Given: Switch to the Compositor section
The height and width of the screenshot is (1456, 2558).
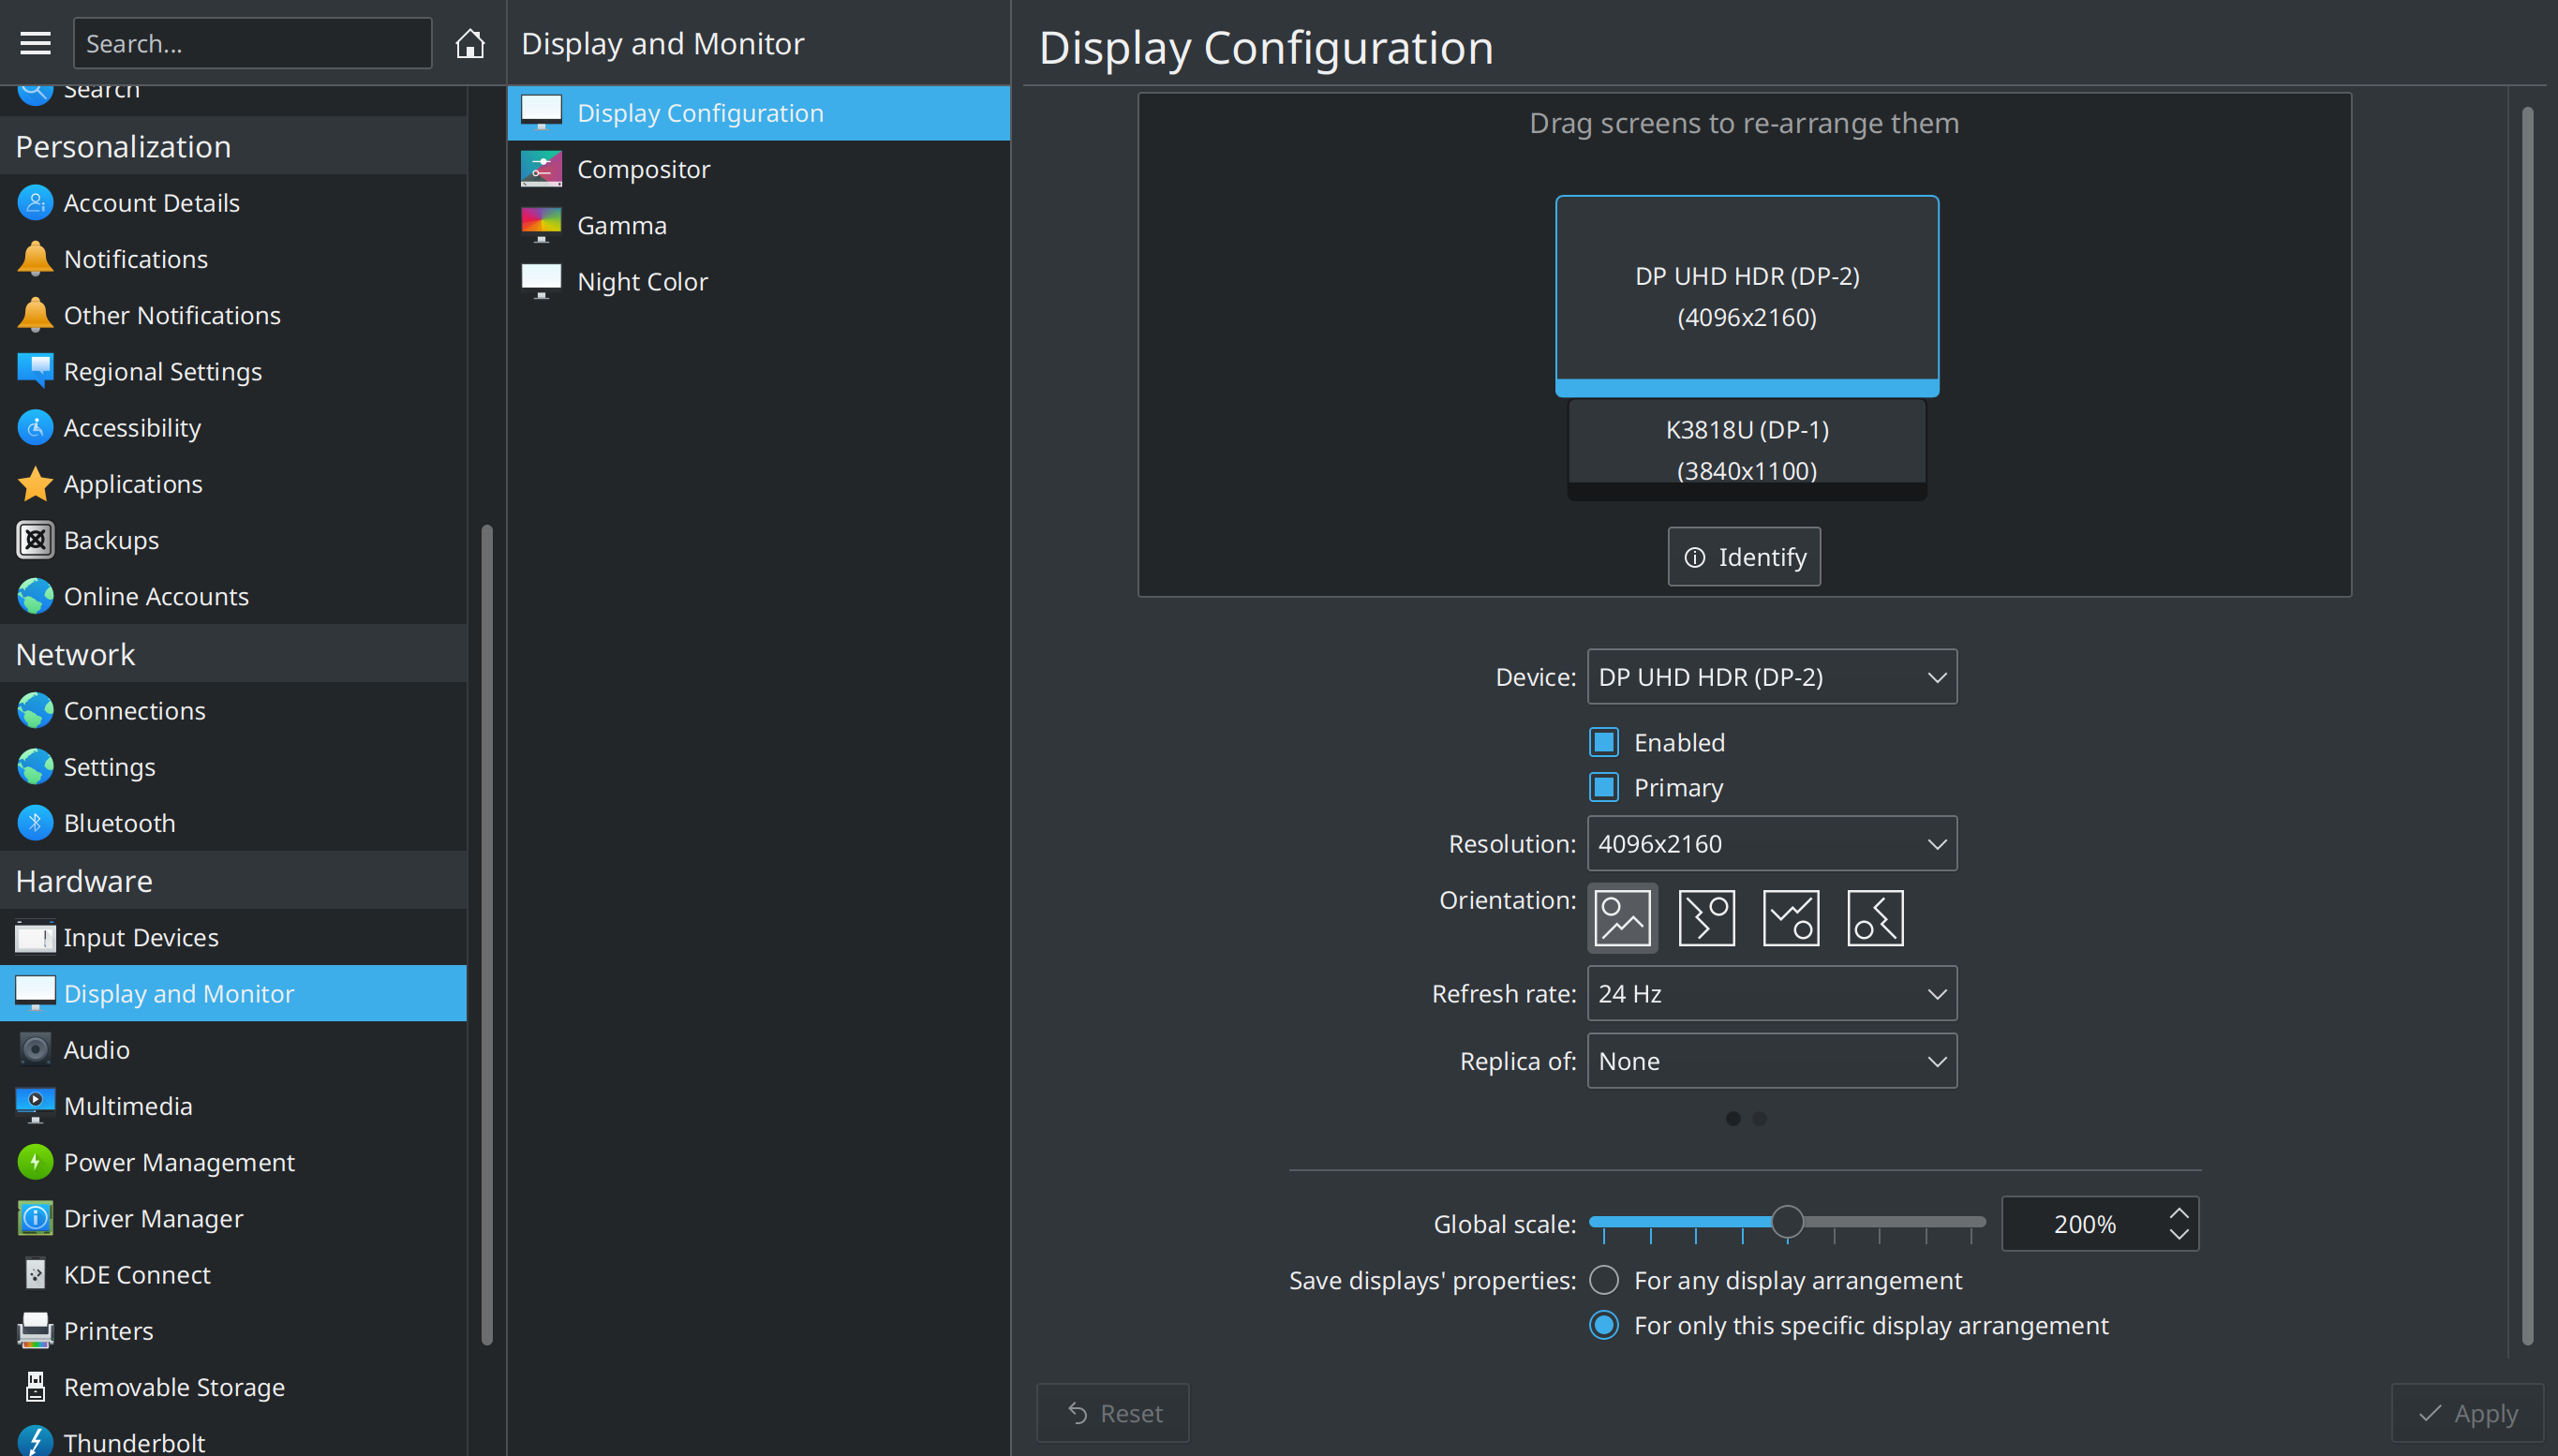Looking at the screenshot, I should pyautogui.click(x=643, y=168).
